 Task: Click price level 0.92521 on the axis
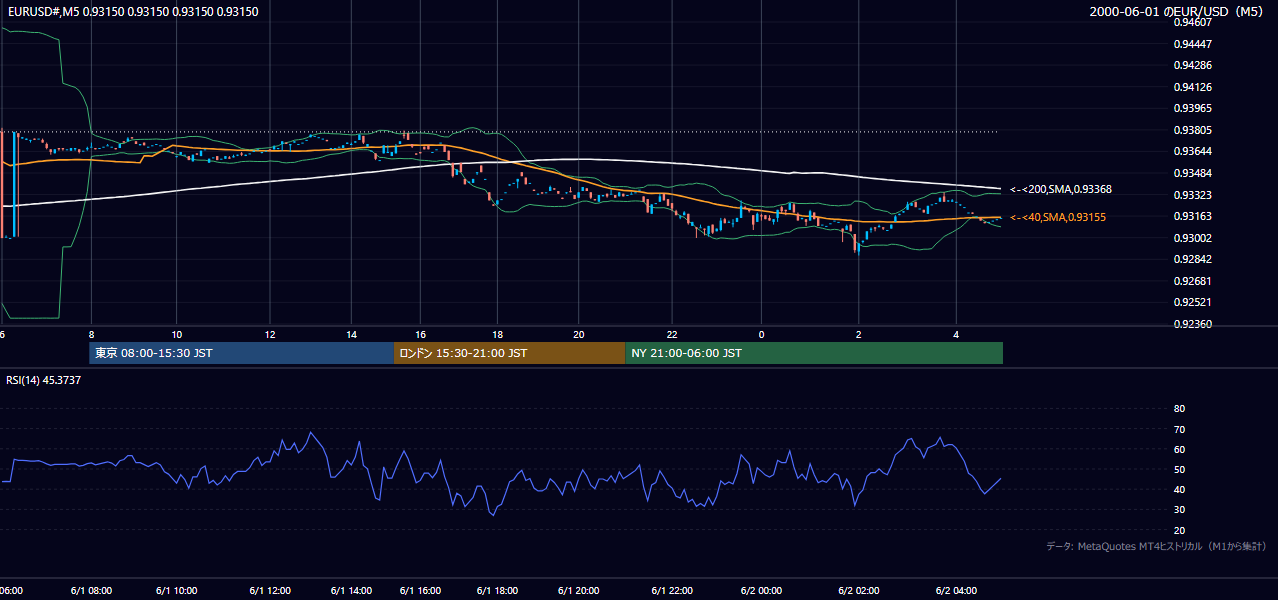pyautogui.click(x=1192, y=302)
